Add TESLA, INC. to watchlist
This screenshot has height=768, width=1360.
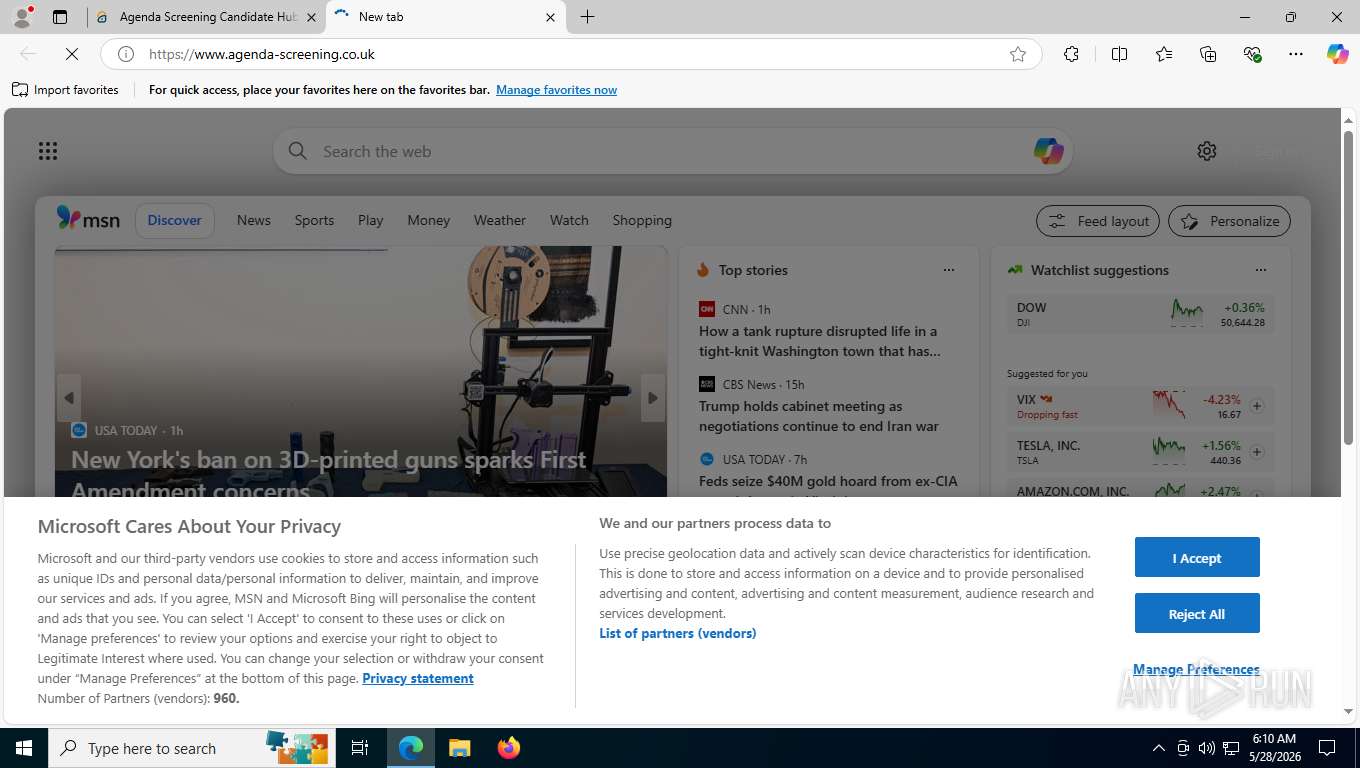point(1257,452)
